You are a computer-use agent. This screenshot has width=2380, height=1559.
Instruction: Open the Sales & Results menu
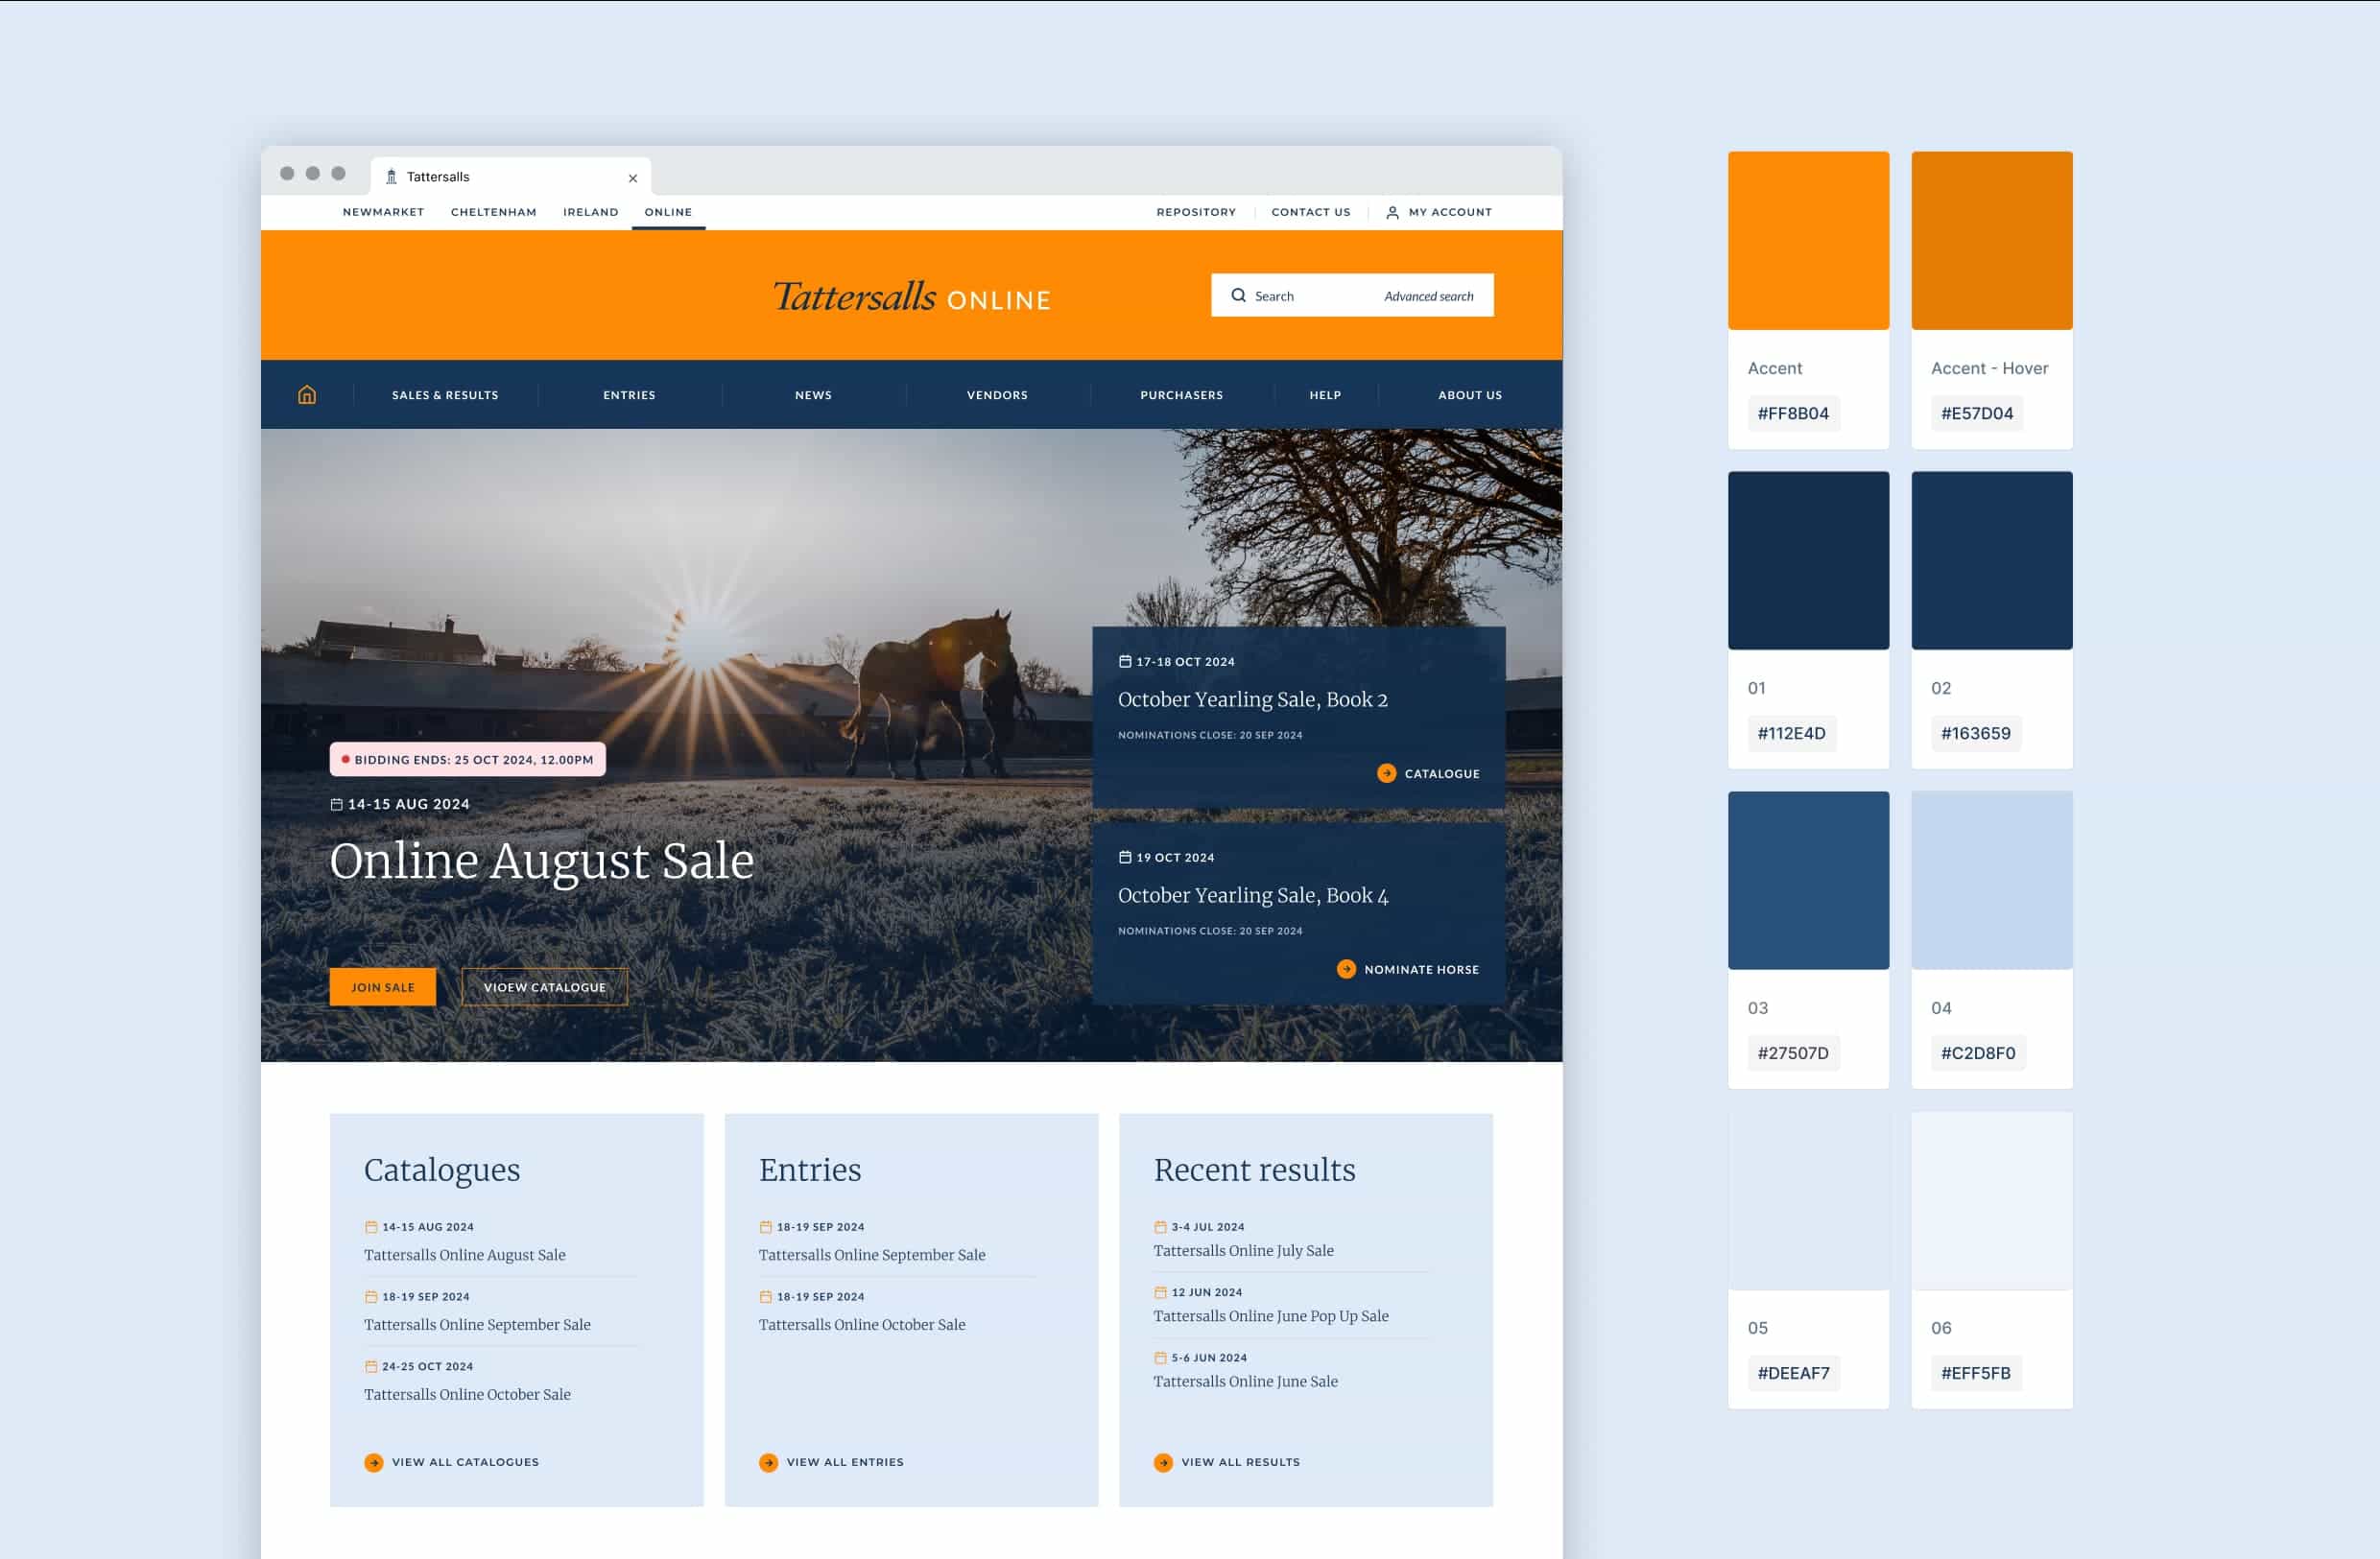445,395
